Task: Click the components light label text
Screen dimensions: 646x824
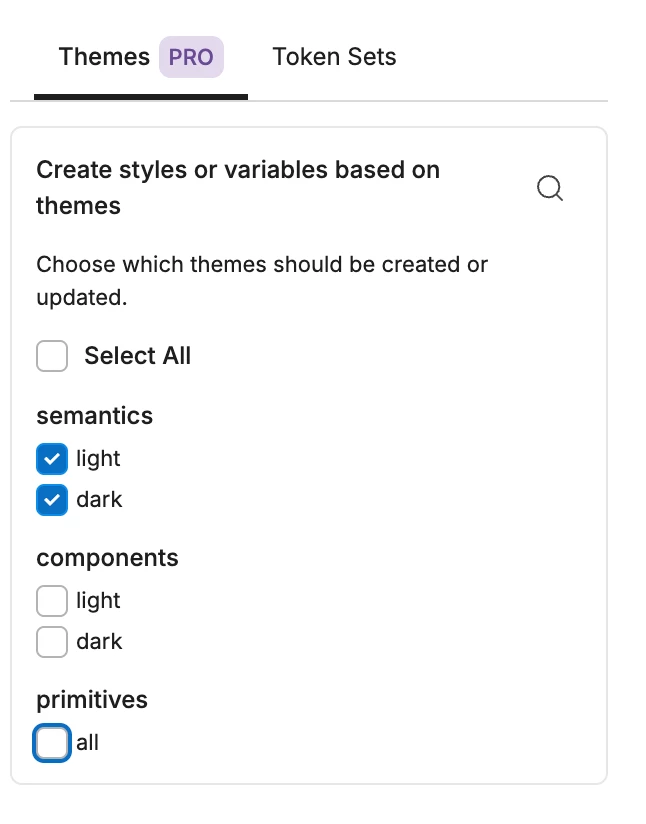Action: click(98, 601)
